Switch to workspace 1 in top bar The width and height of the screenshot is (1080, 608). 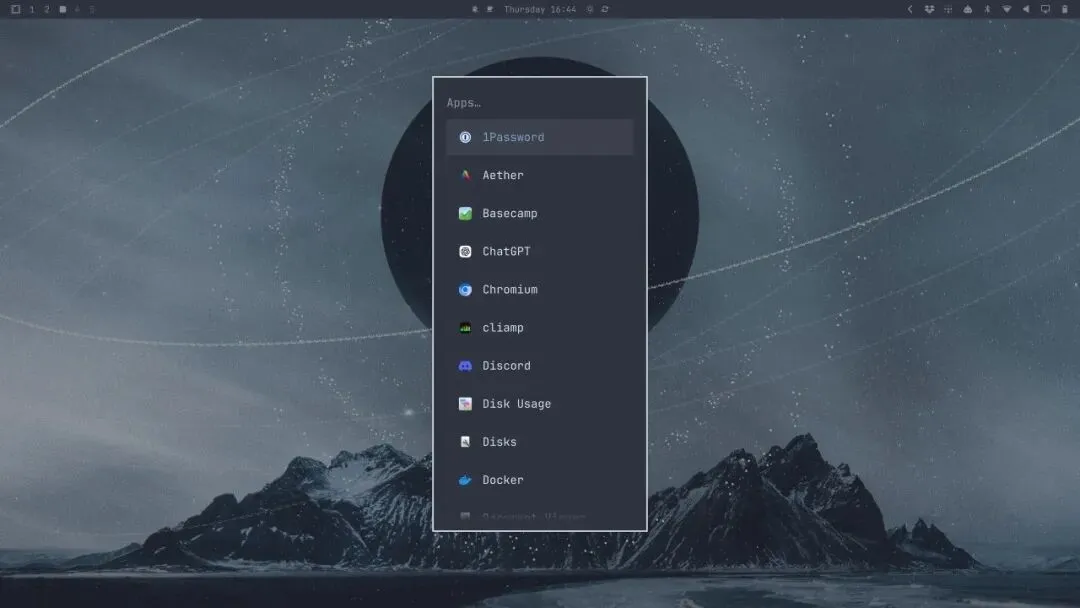pyautogui.click(x=32, y=9)
